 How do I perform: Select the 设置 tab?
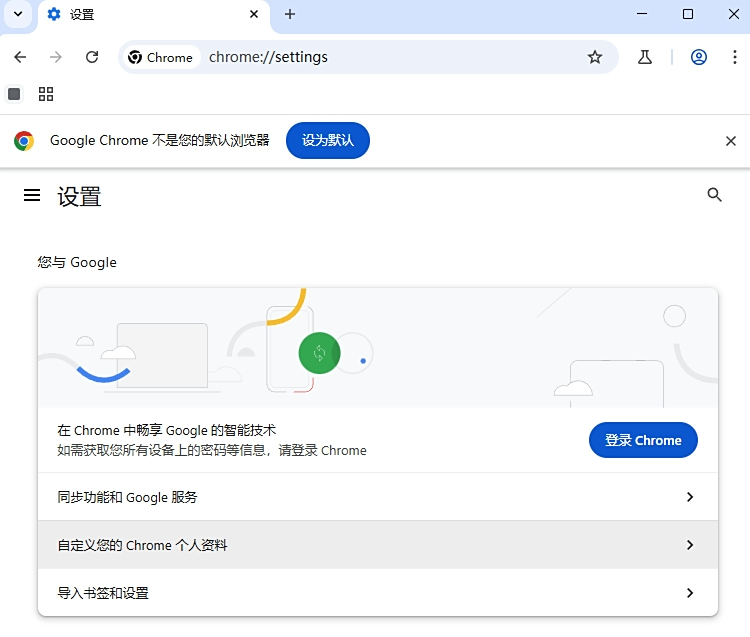click(154, 15)
